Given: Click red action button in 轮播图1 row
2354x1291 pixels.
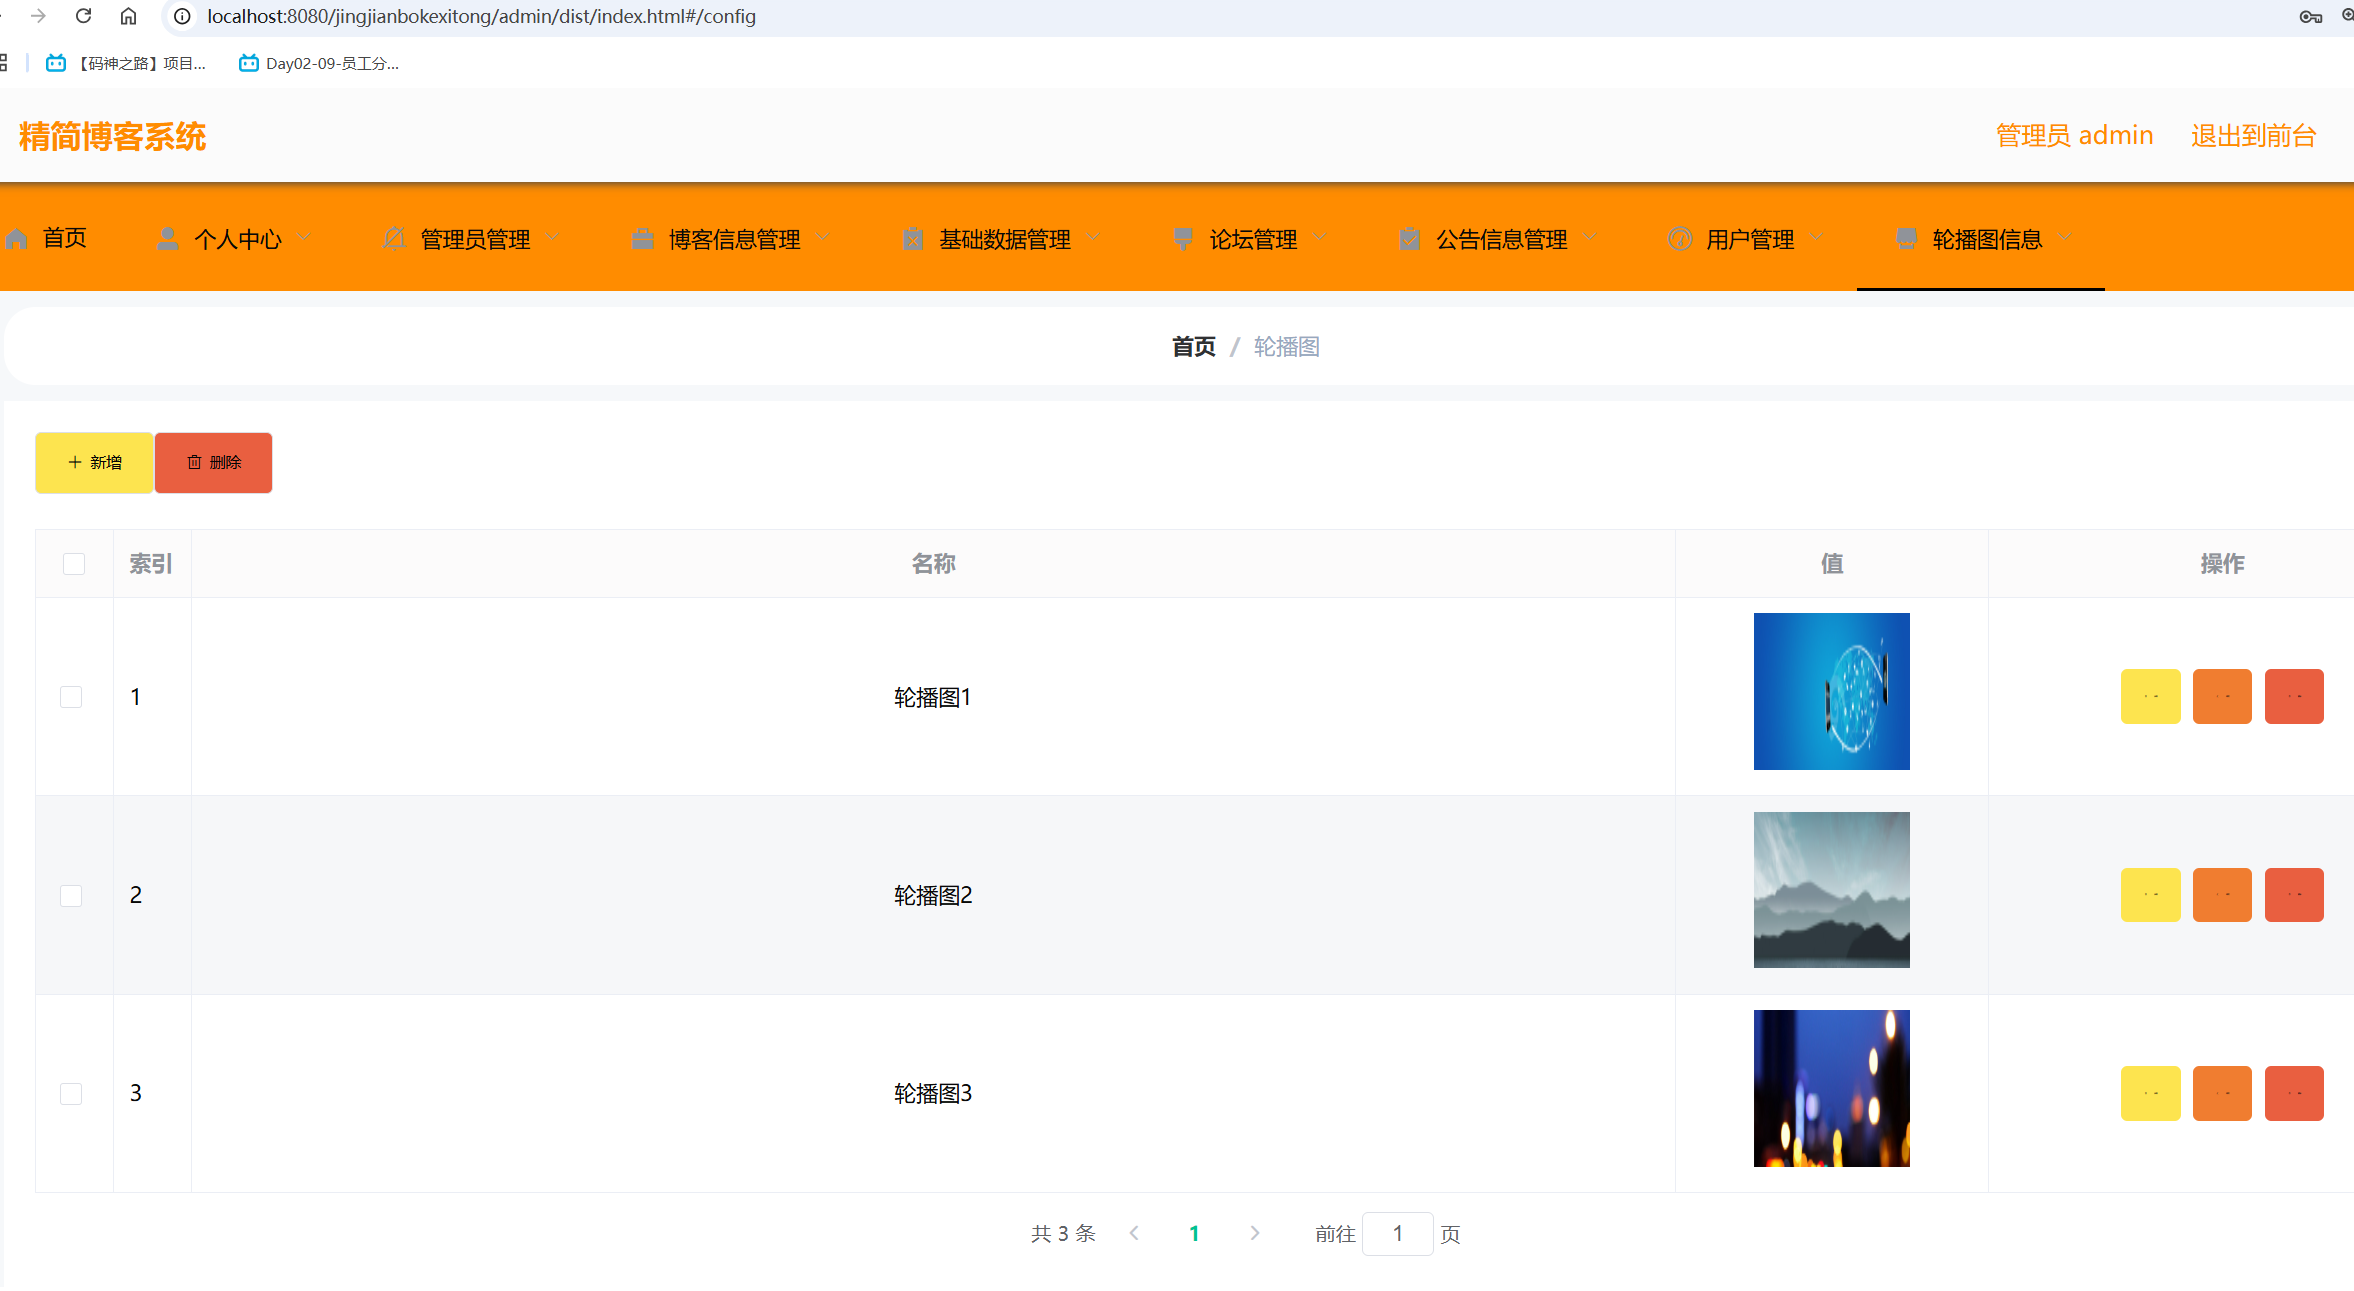Looking at the screenshot, I should tap(2294, 696).
